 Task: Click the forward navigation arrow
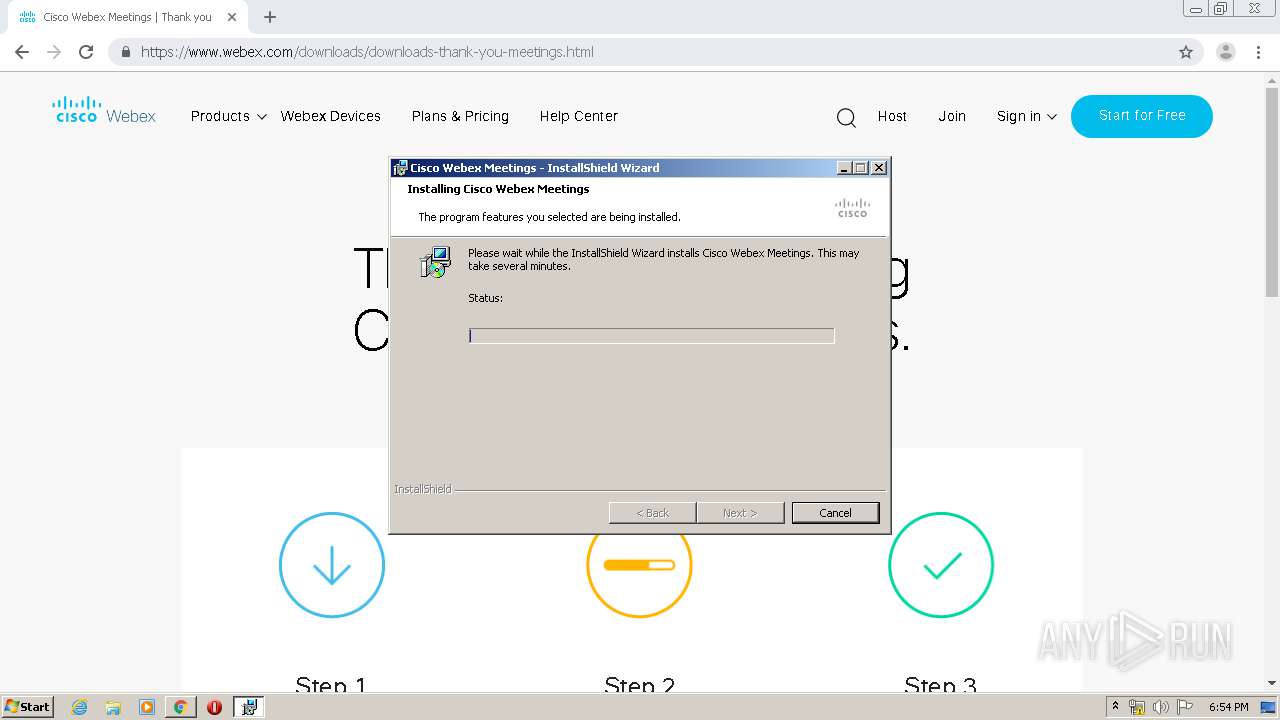click(x=54, y=52)
